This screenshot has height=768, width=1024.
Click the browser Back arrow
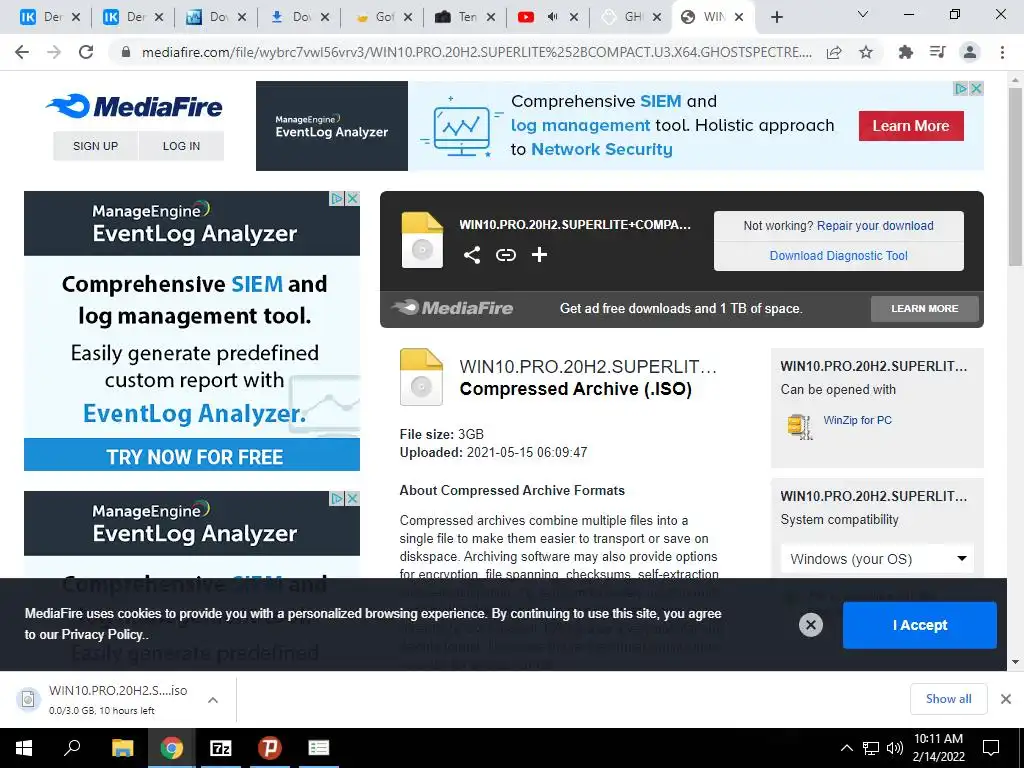click(x=22, y=52)
